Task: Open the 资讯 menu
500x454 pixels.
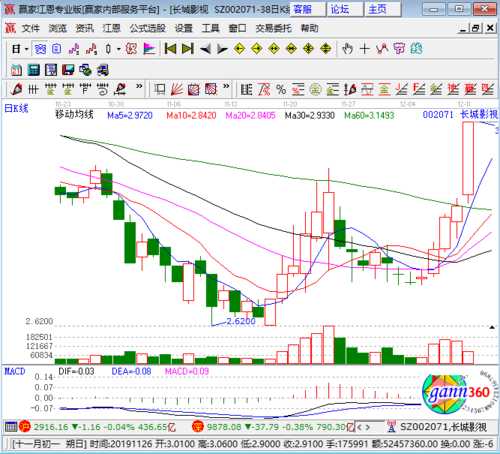Action: point(85,29)
